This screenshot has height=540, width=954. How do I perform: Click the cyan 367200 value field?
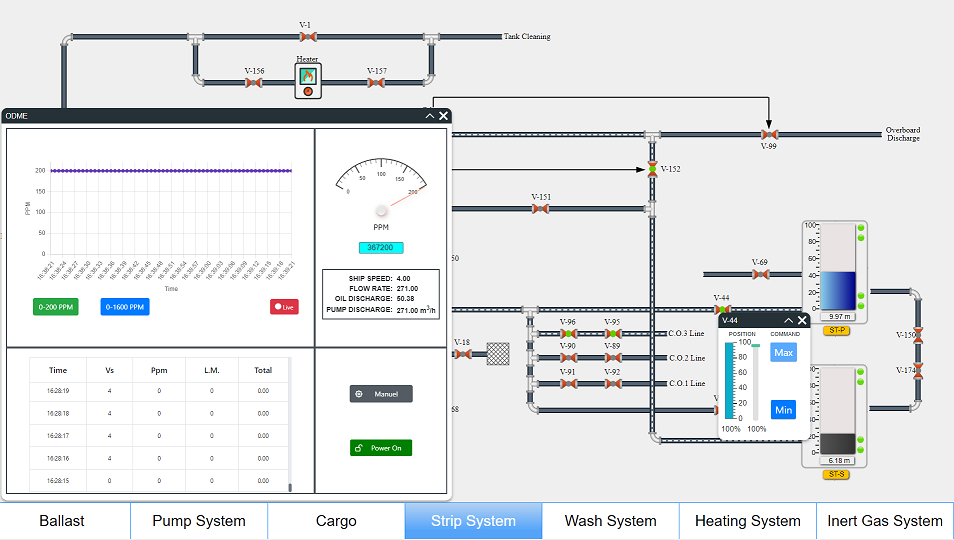pos(381,248)
